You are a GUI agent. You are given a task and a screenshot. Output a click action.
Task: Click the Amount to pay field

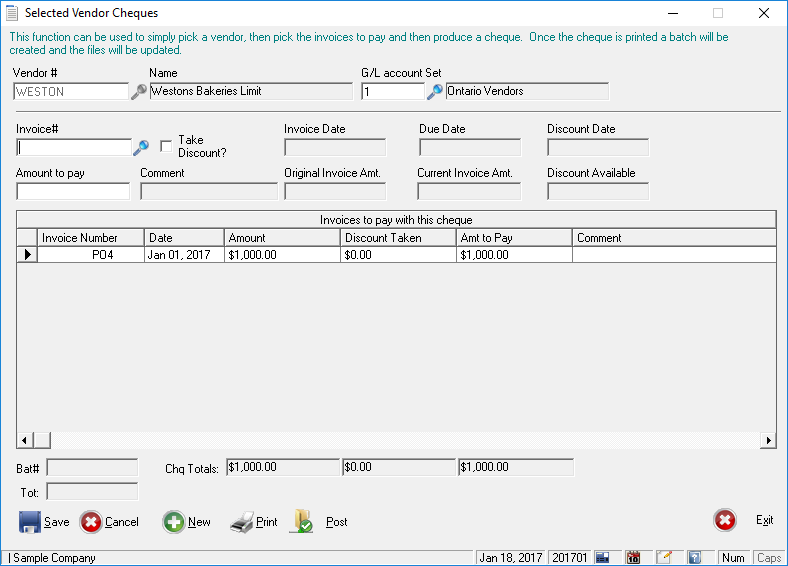click(x=73, y=191)
